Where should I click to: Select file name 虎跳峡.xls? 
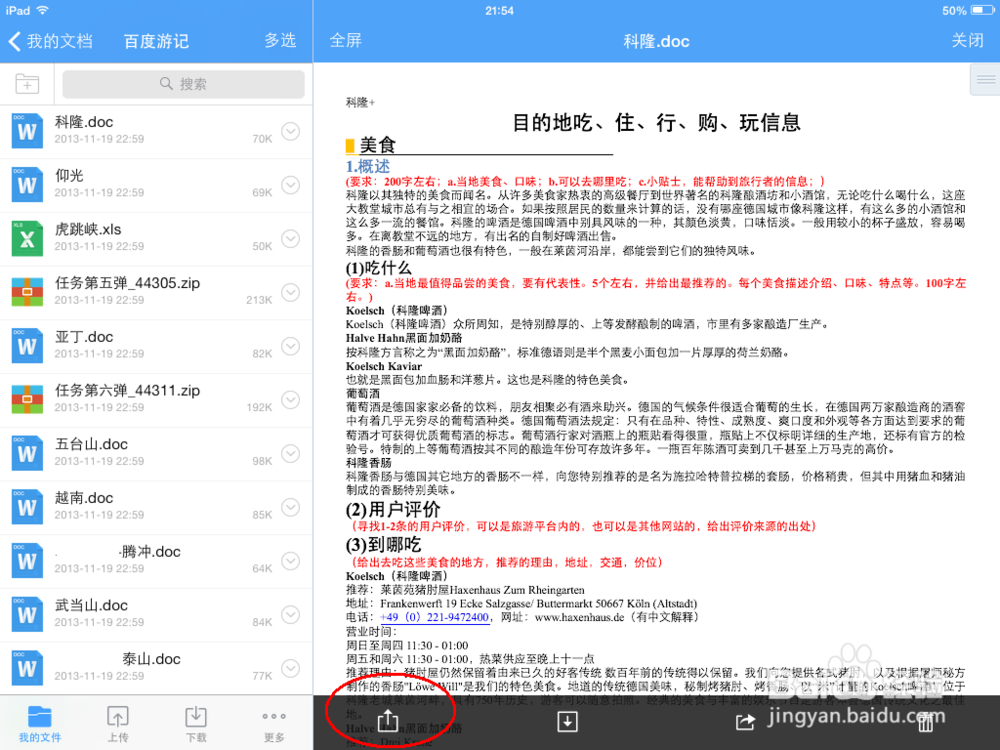click(88, 230)
